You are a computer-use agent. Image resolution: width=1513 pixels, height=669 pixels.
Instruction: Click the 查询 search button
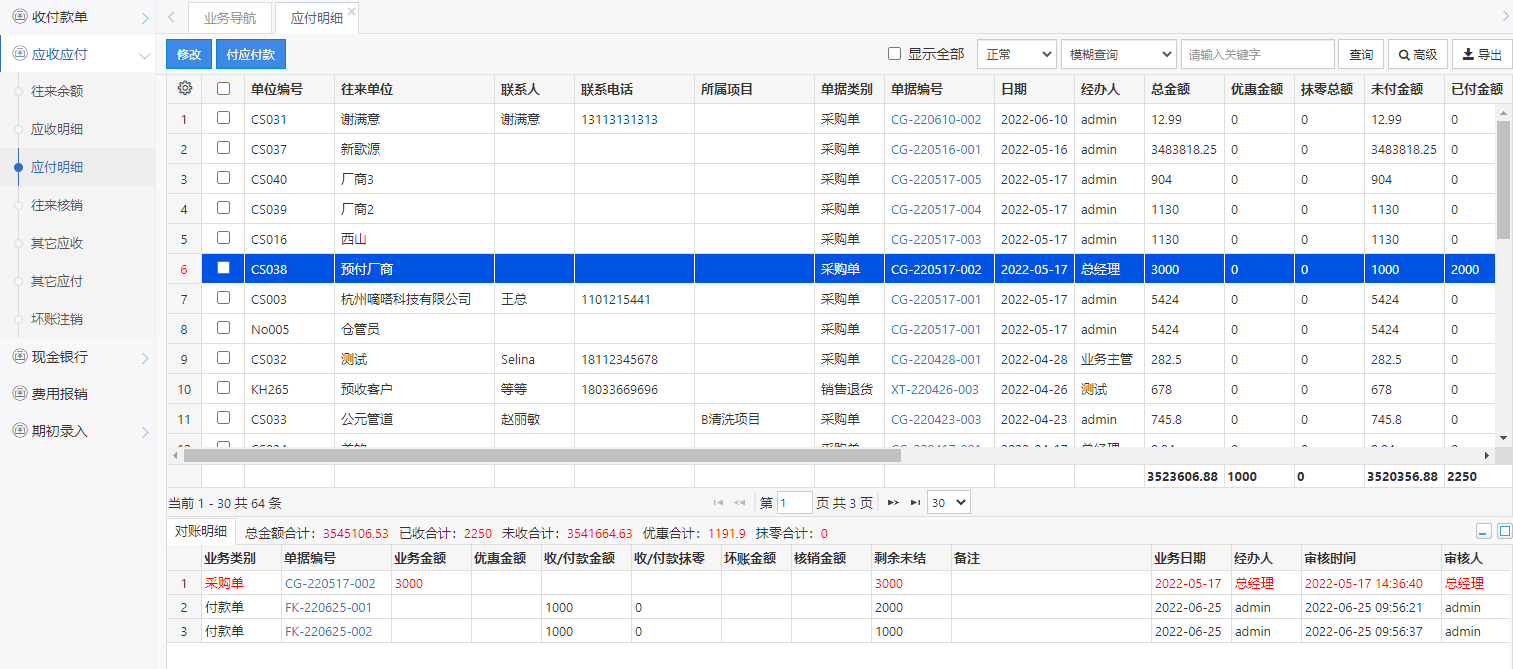pos(1361,54)
